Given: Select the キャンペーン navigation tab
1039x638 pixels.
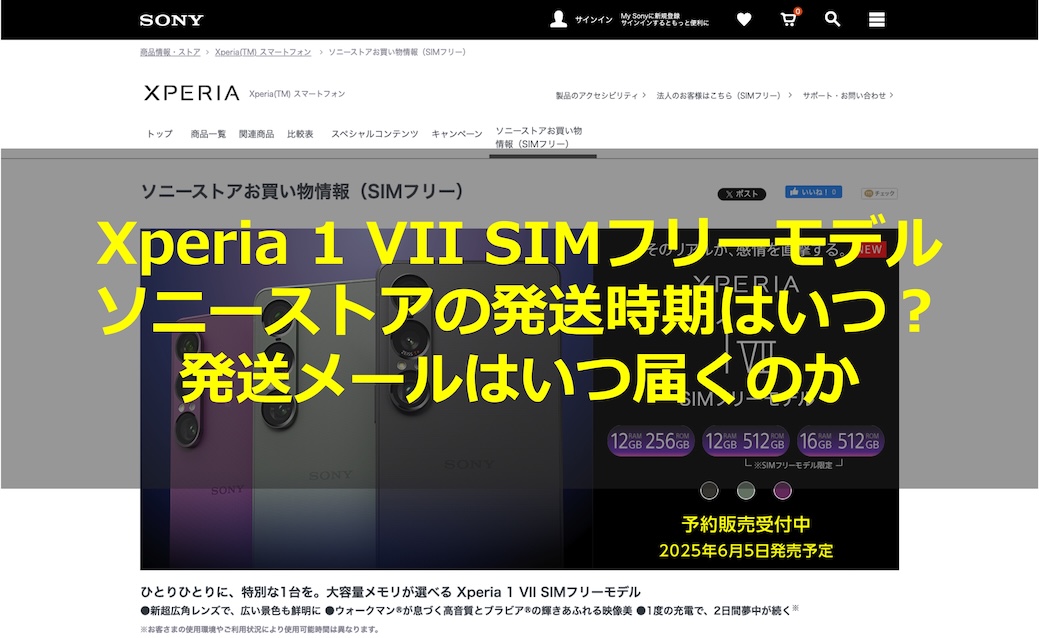Looking at the screenshot, I should [457, 134].
